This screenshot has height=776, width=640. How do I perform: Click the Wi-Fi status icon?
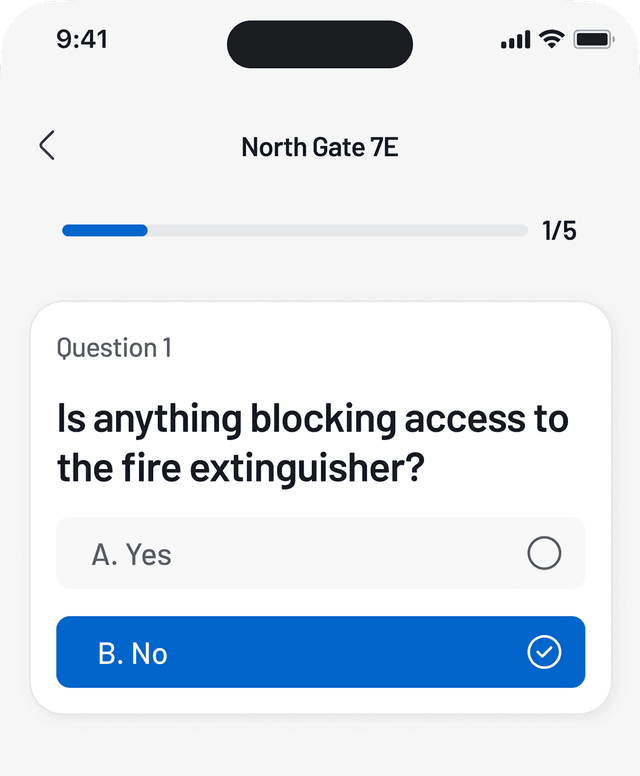click(x=551, y=39)
